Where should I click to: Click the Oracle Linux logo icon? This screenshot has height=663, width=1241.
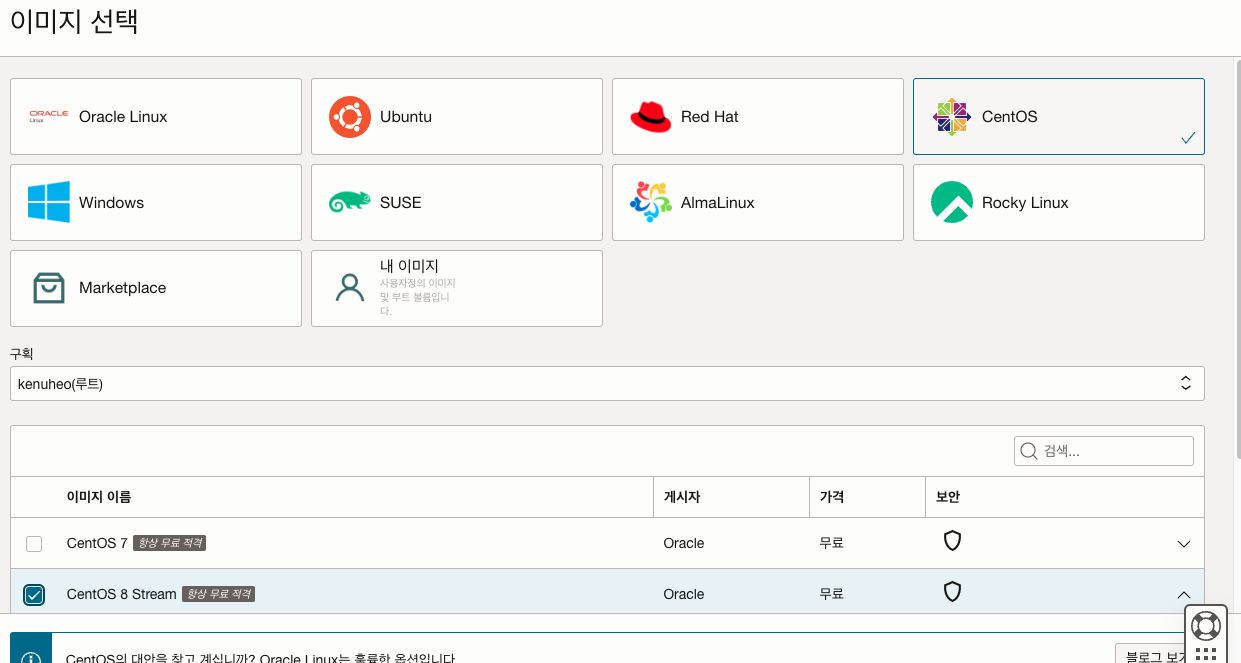click(49, 117)
